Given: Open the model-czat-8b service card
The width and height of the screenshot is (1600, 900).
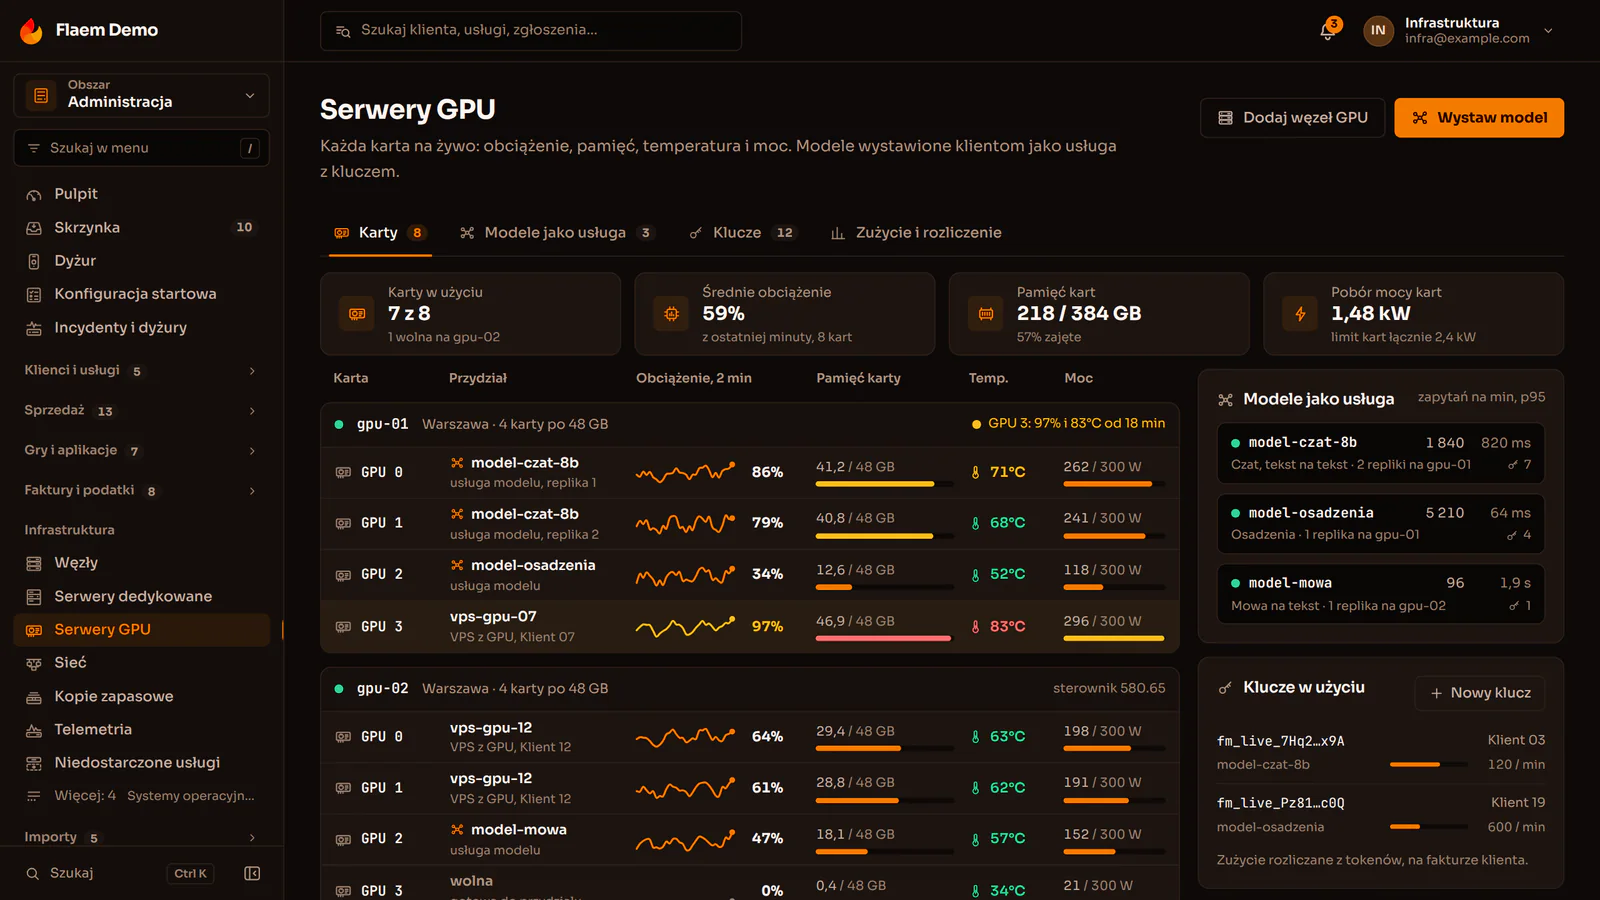Looking at the screenshot, I should click(x=1381, y=453).
